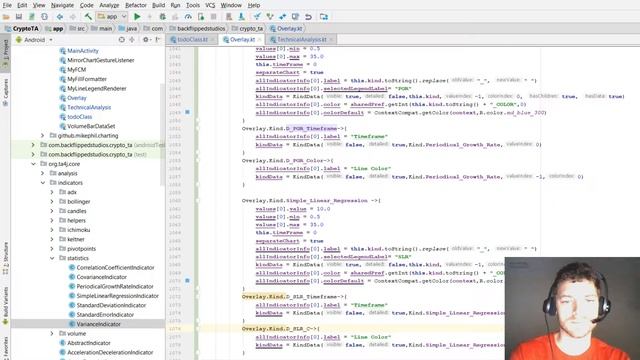The image size is (640, 360).
Task: Click the Save All toolbar icon
Action: click(x=19, y=17)
